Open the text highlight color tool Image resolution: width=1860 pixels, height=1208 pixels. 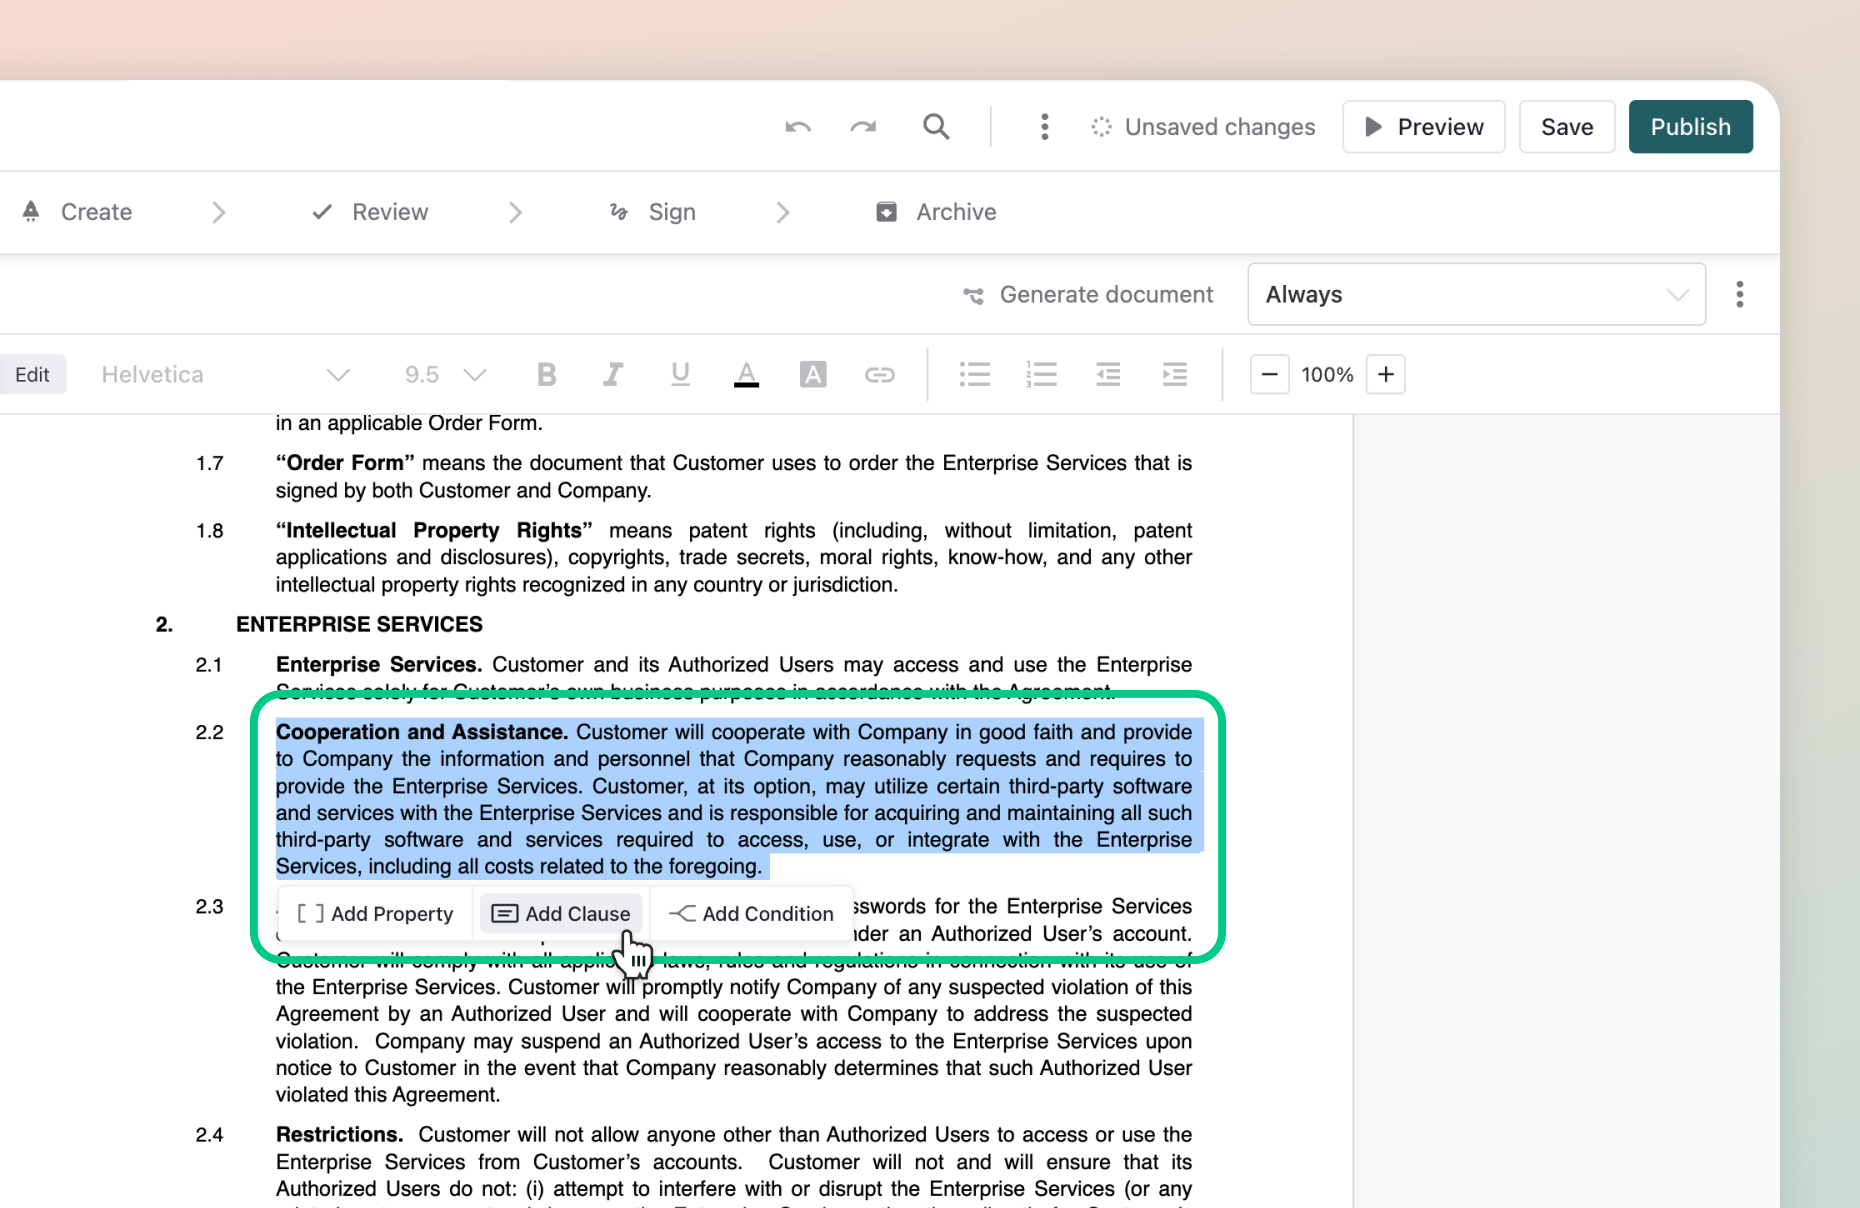[x=813, y=374]
